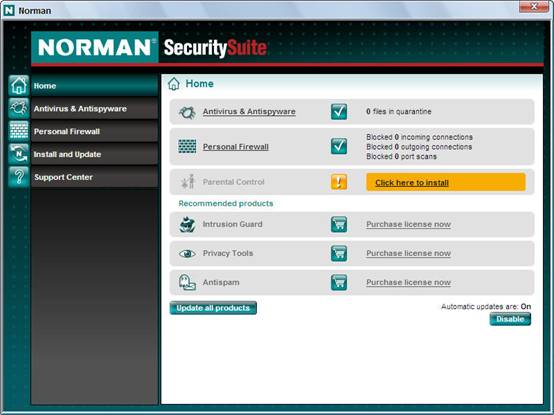Click the Parental Control figure icon
Screen dimensions: 554x415
click(188, 182)
